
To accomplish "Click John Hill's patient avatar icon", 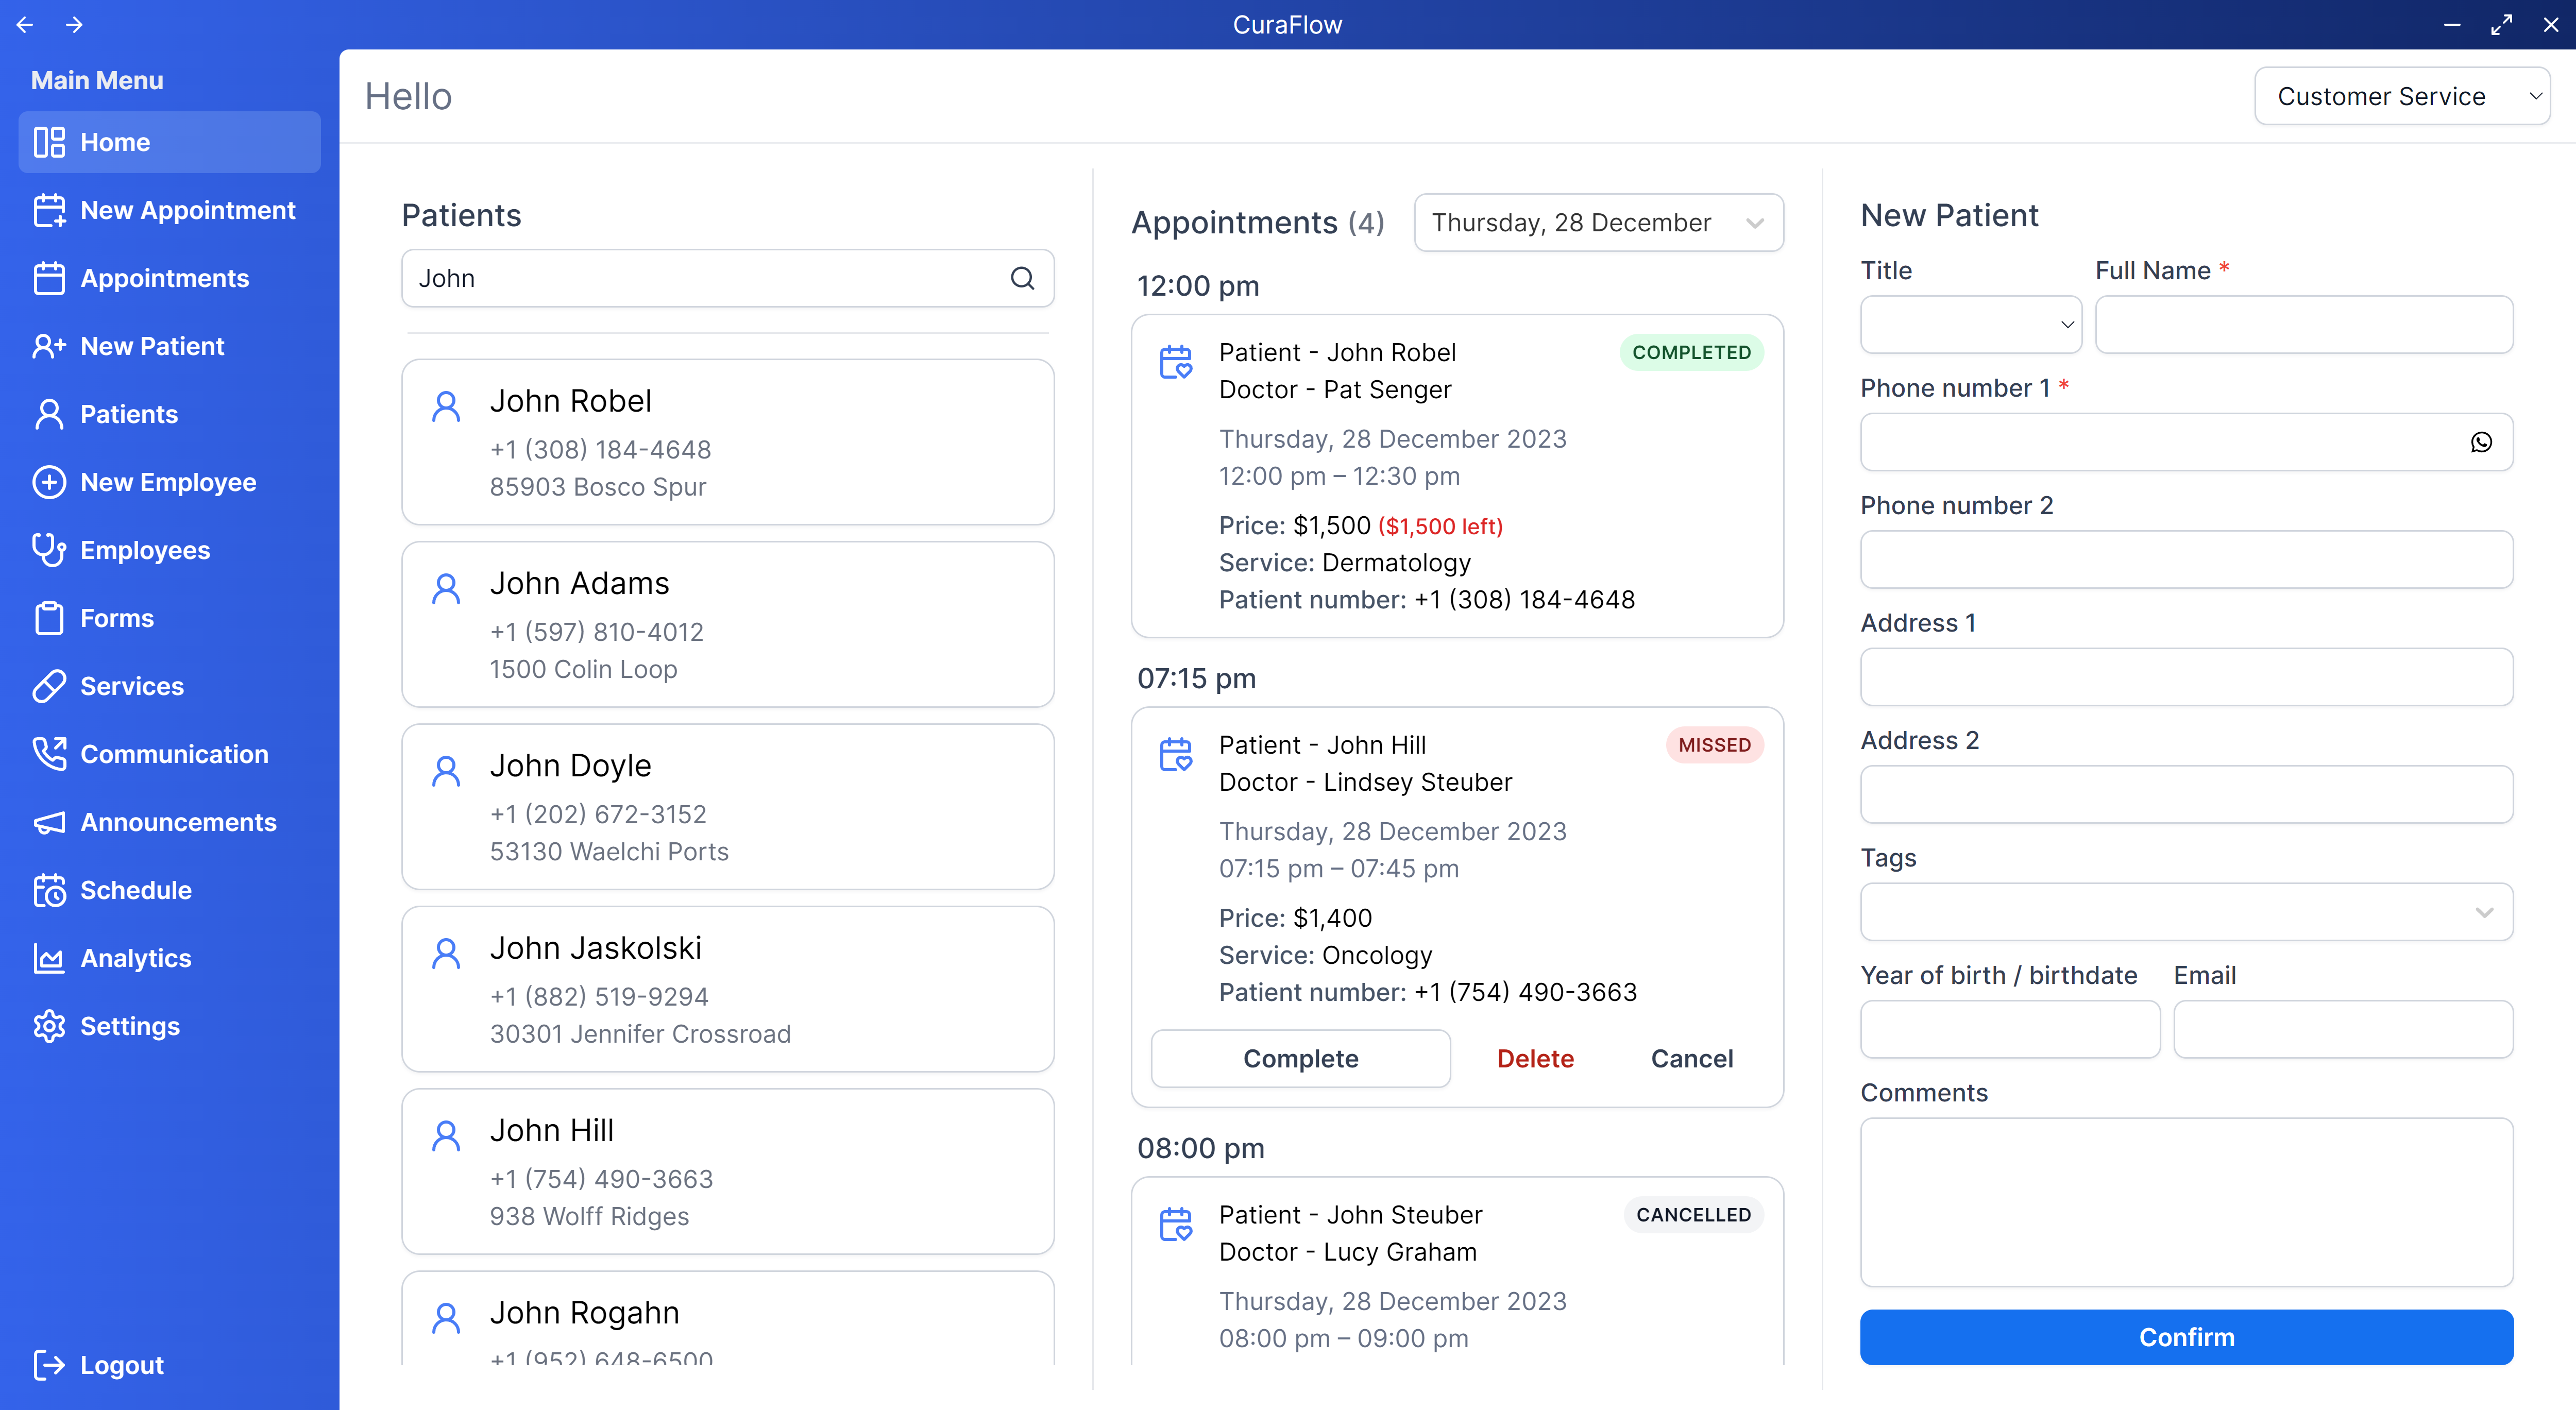I will point(446,1136).
